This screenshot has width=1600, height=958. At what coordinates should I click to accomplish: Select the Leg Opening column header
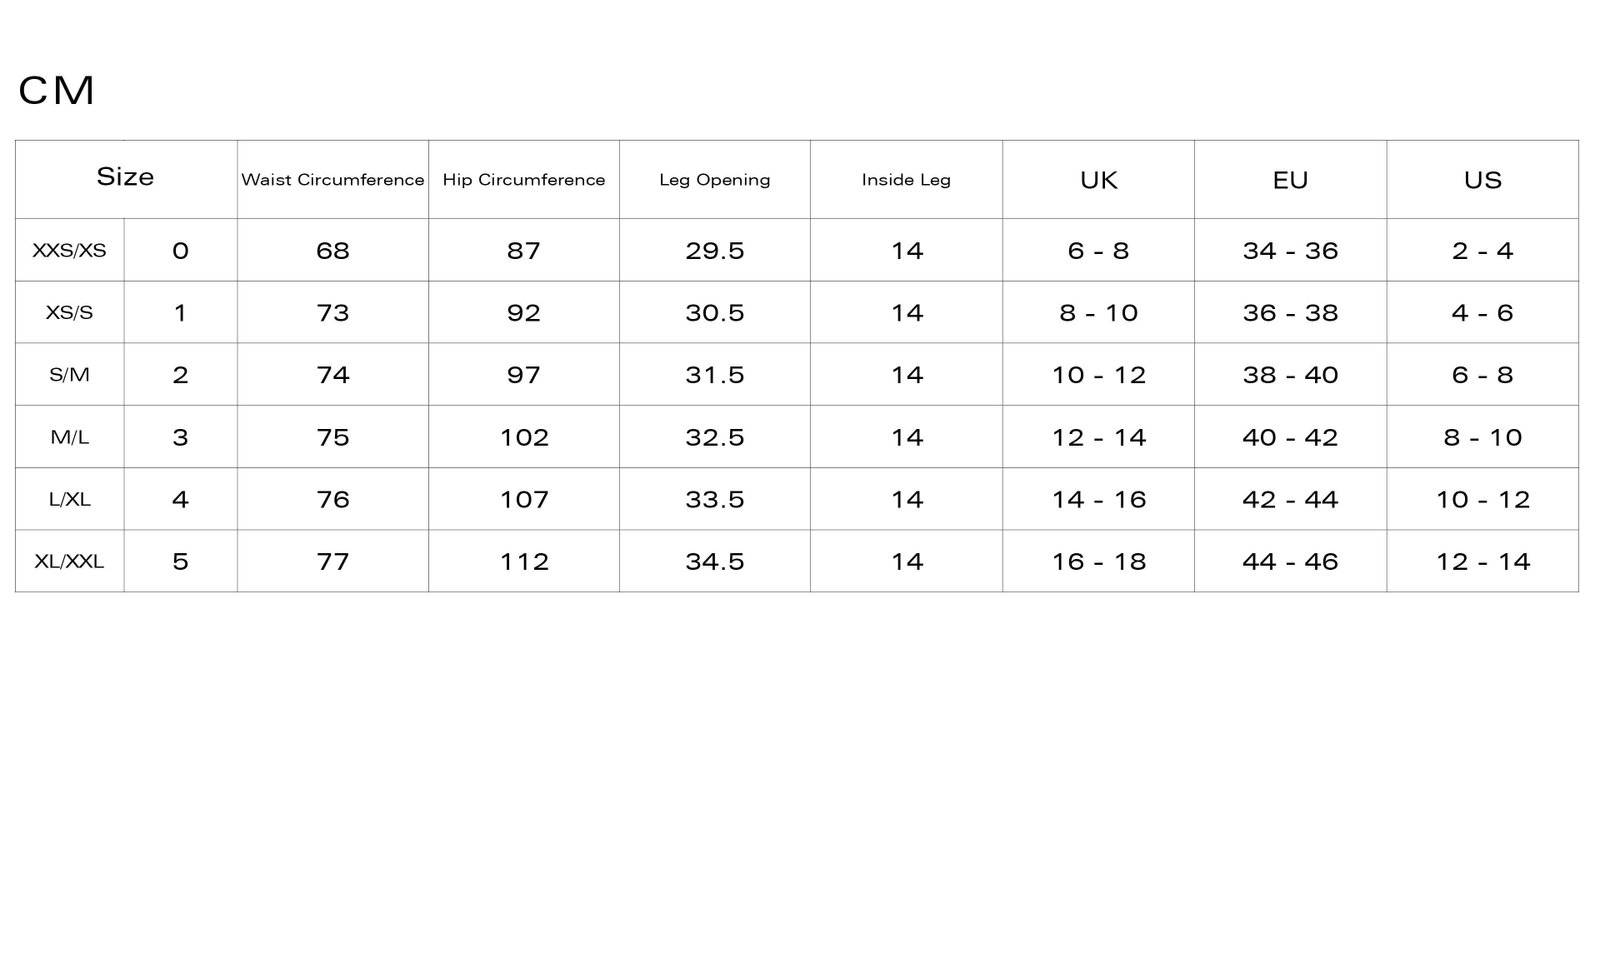[715, 180]
